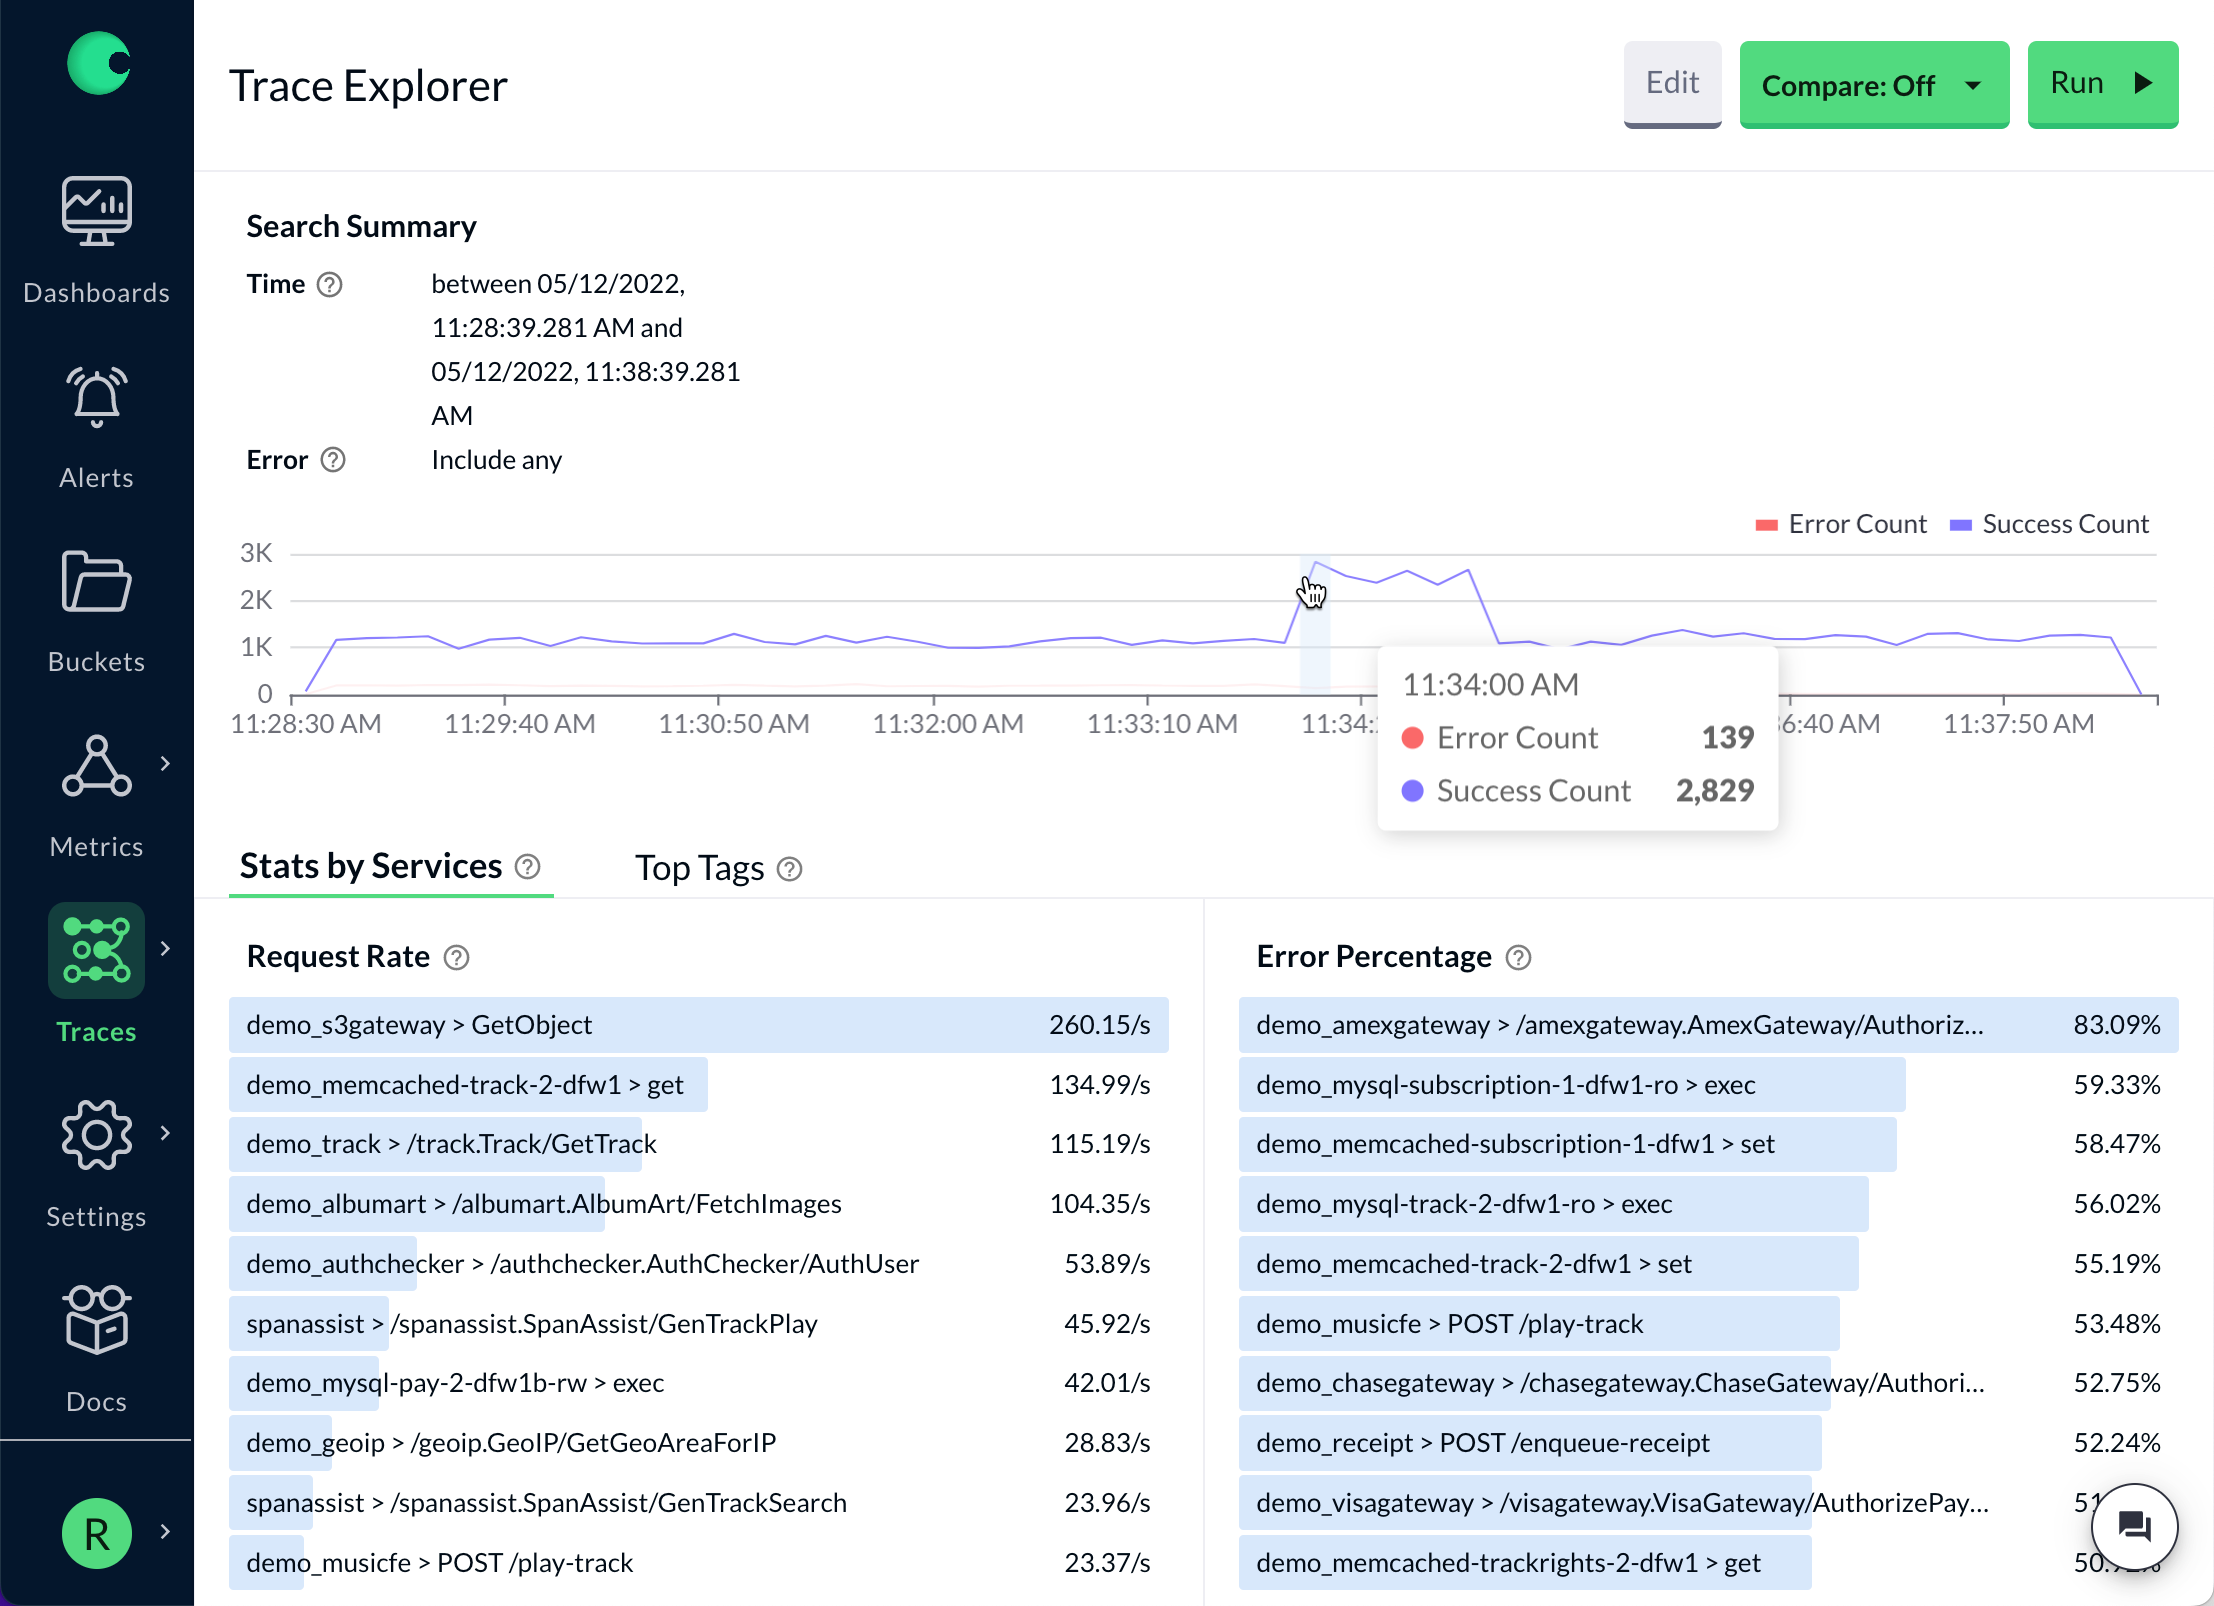Open the Docs book icon
The height and width of the screenshot is (1606, 2214).
pos(96,1320)
